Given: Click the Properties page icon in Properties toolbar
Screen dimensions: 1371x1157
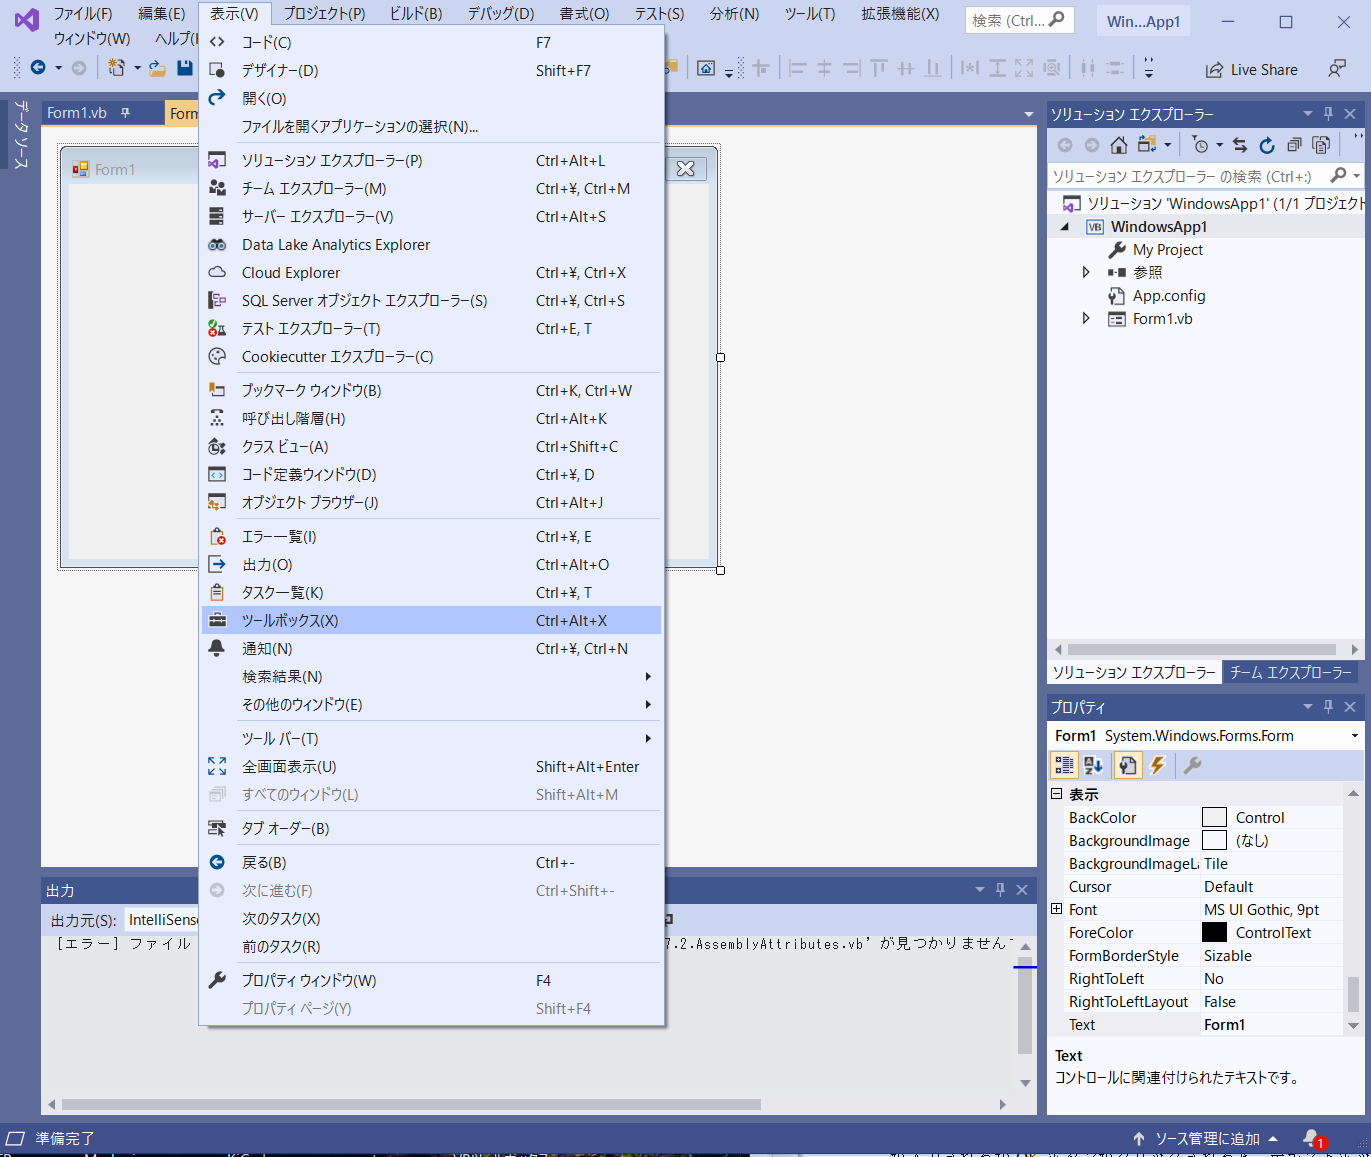Looking at the screenshot, I should coord(1127,765).
